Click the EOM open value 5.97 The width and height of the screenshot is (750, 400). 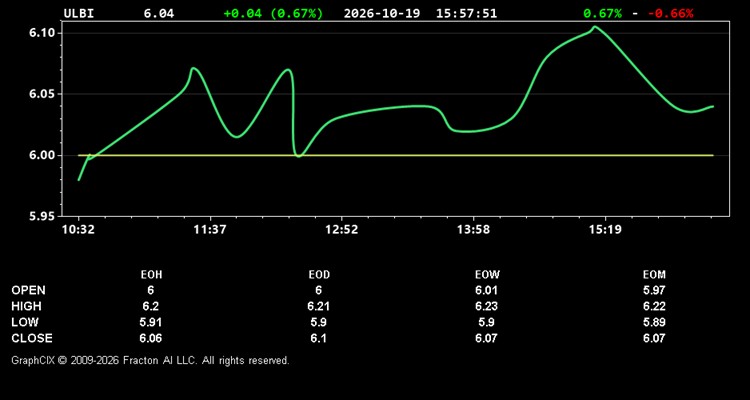pos(654,290)
